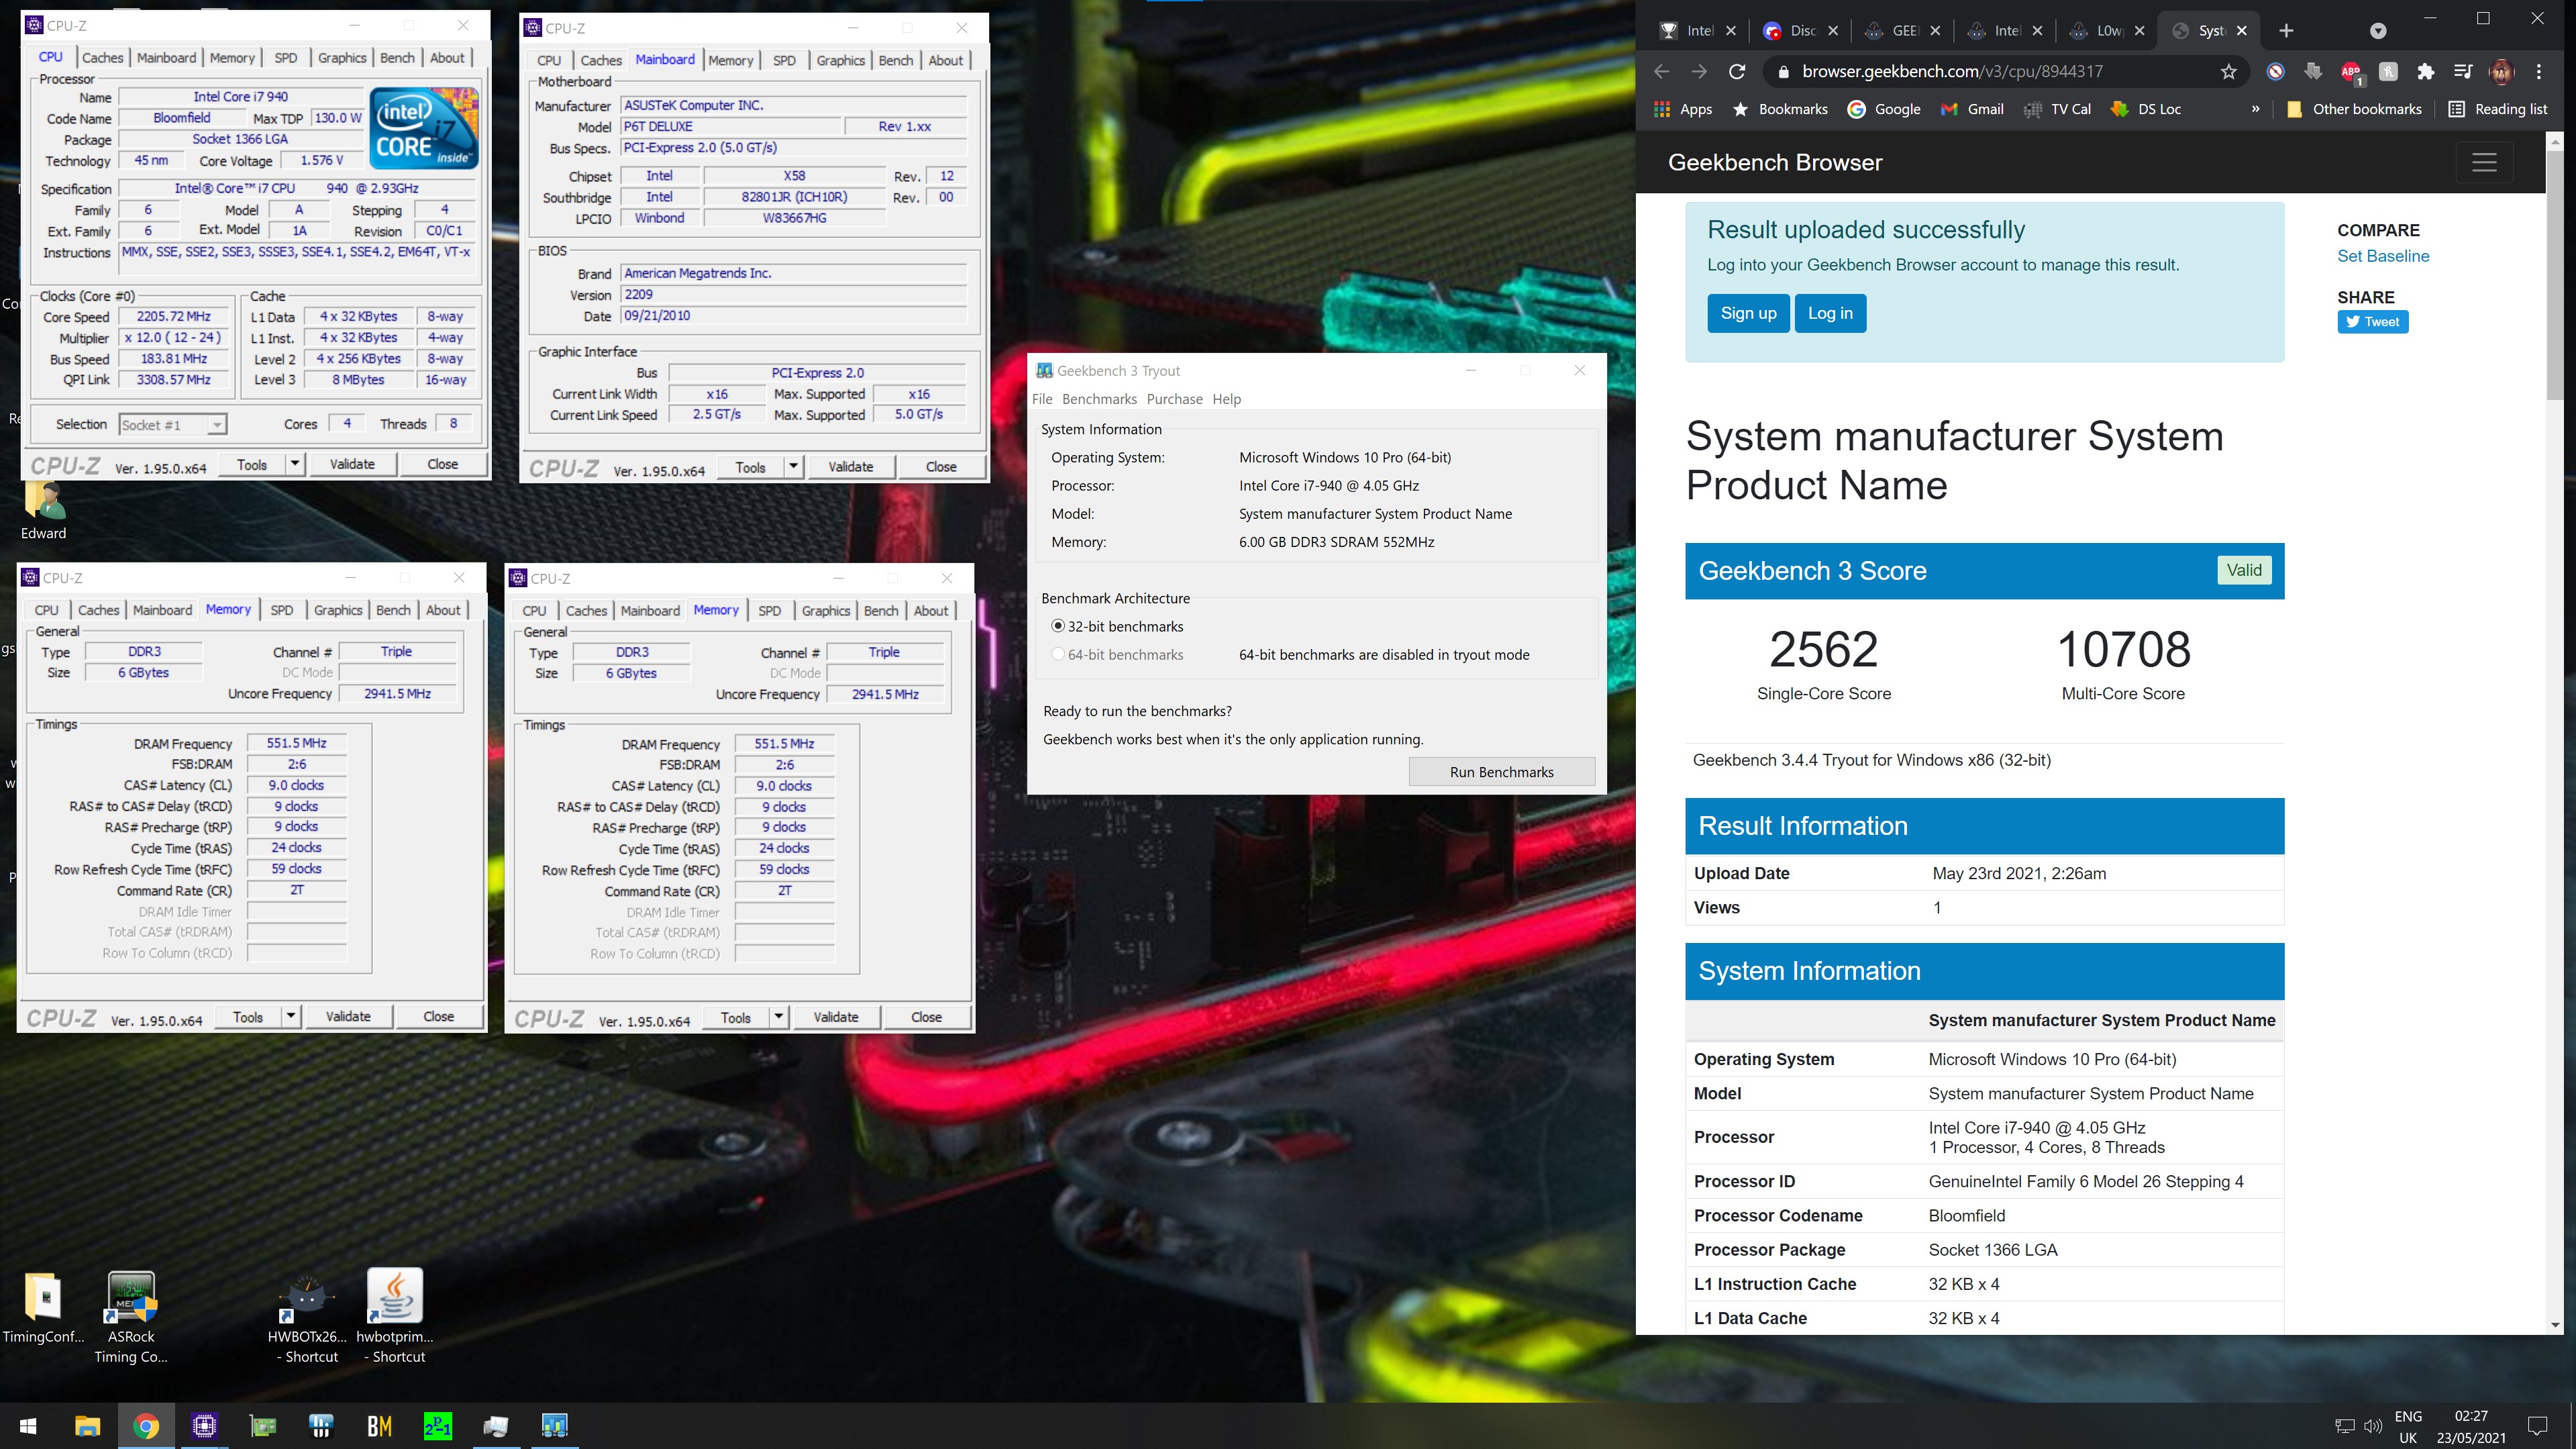Open Other bookmarks folder
Image resolution: width=2576 pixels, height=1449 pixels.
2354,109
